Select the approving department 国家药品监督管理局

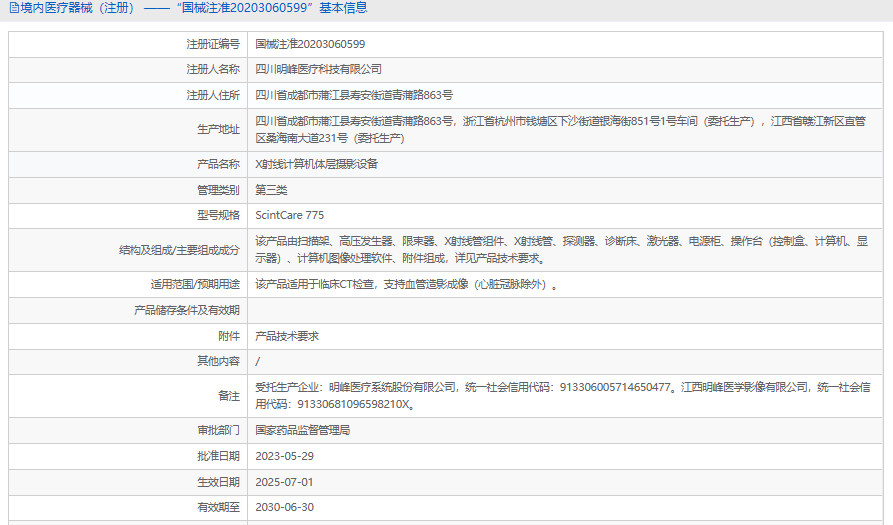point(302,430)
